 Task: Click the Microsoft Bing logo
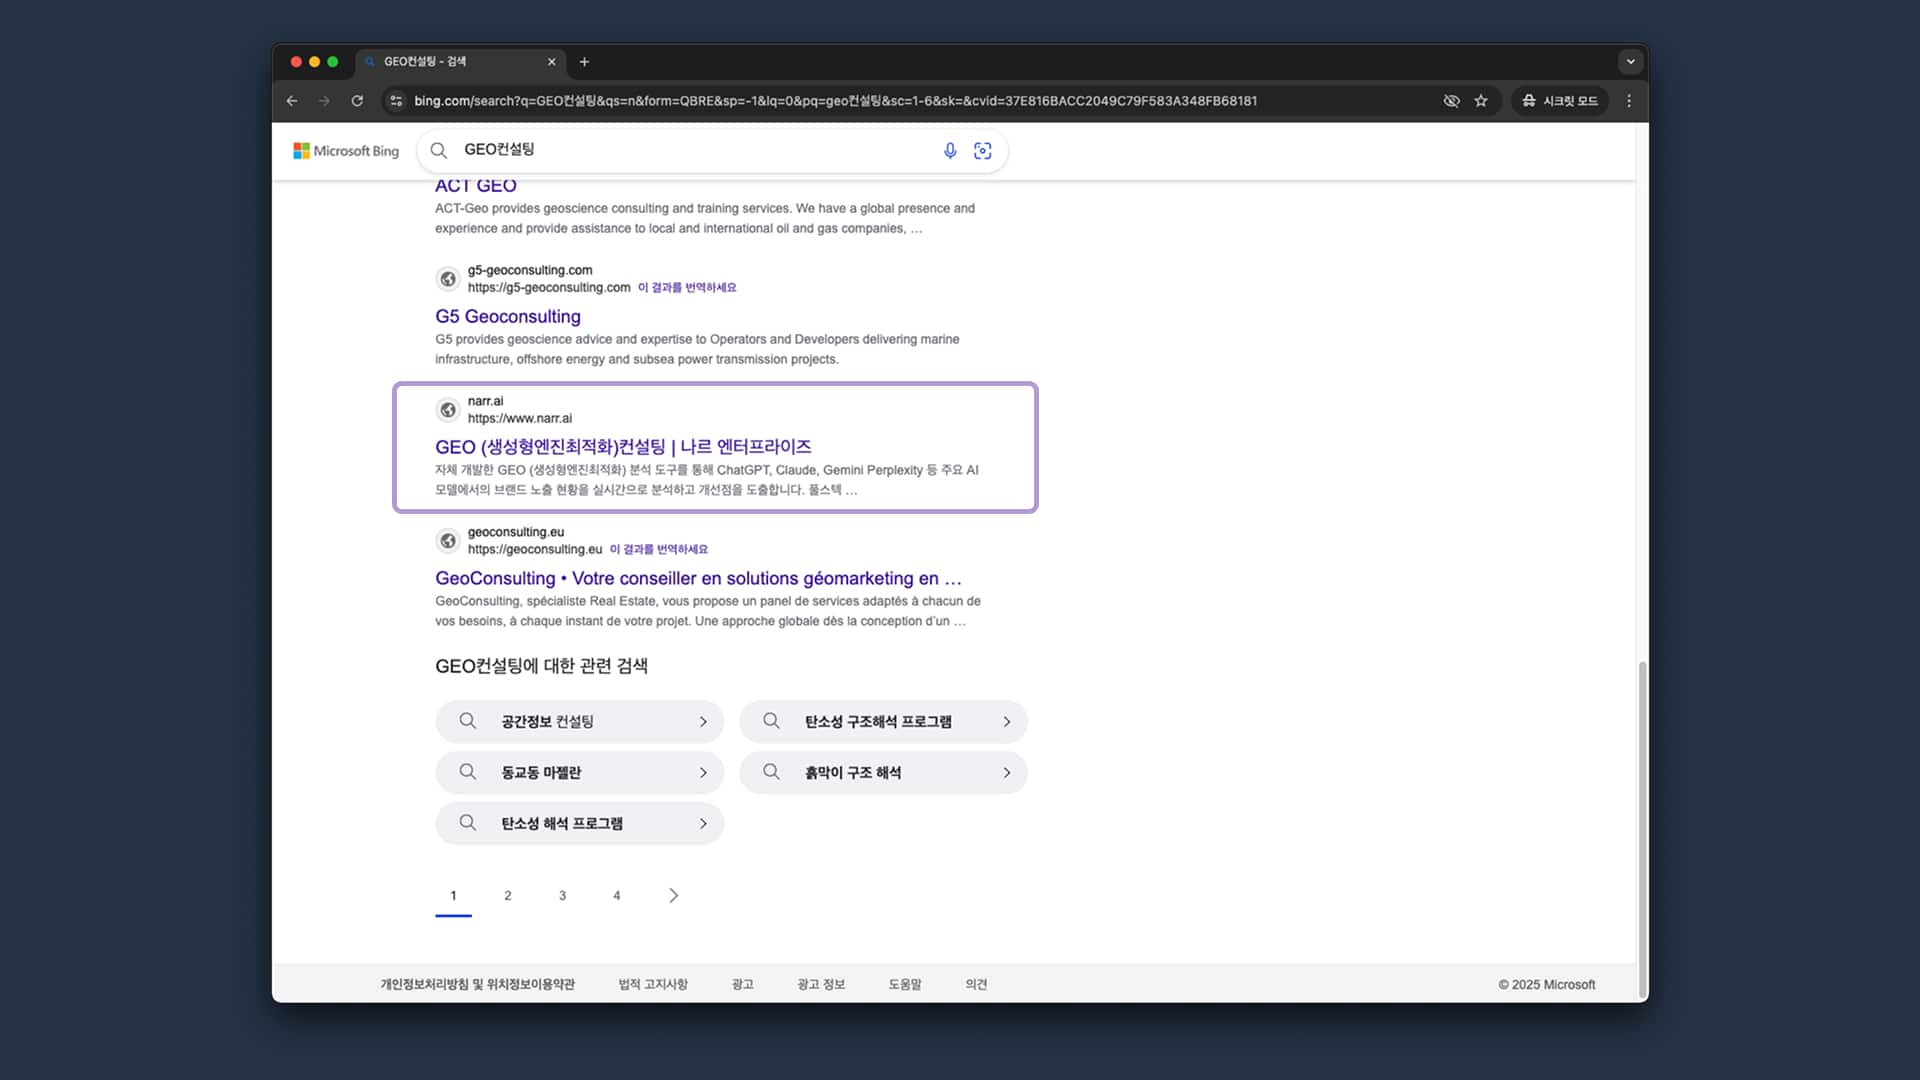(345, 150)
